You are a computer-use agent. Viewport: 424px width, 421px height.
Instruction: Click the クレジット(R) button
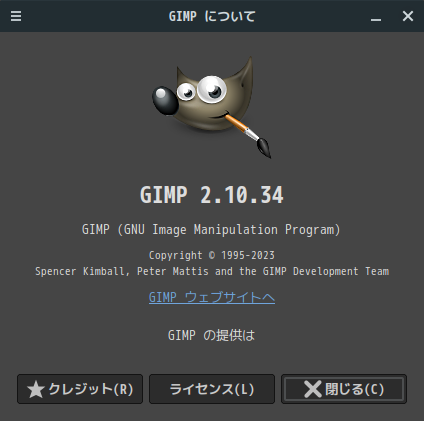coord(80,389)
